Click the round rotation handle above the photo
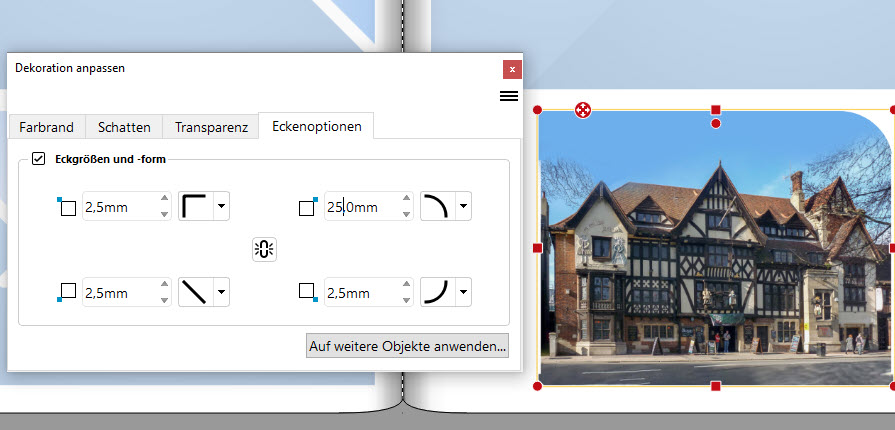 click(x=716, y=123)
